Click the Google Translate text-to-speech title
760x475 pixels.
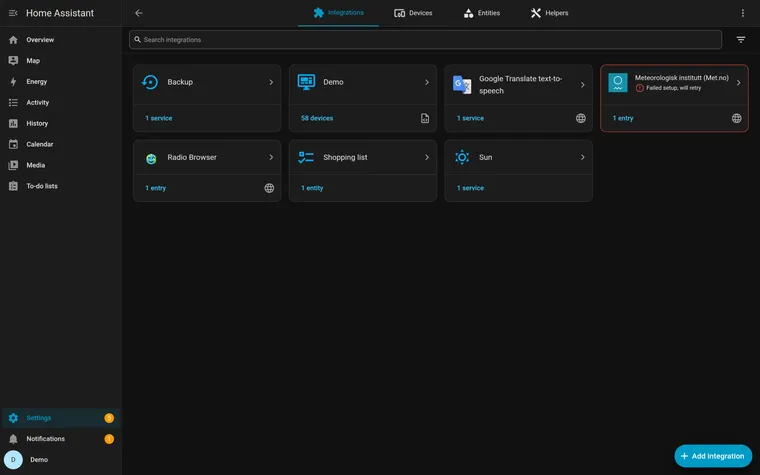521,84
